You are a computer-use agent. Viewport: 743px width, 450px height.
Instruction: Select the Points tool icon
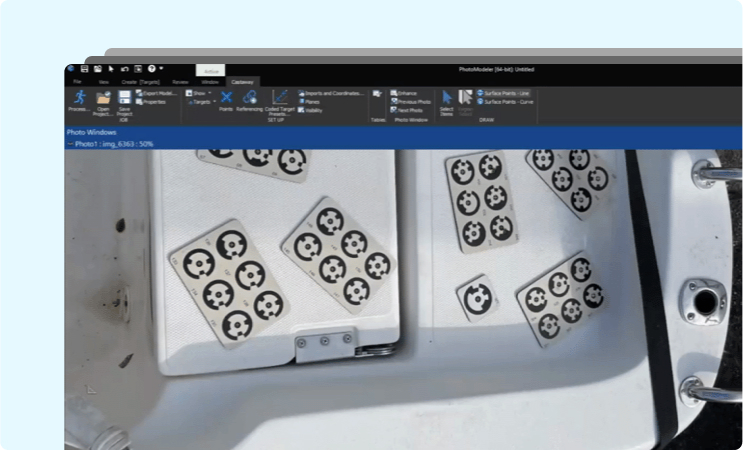coord(226,98)
